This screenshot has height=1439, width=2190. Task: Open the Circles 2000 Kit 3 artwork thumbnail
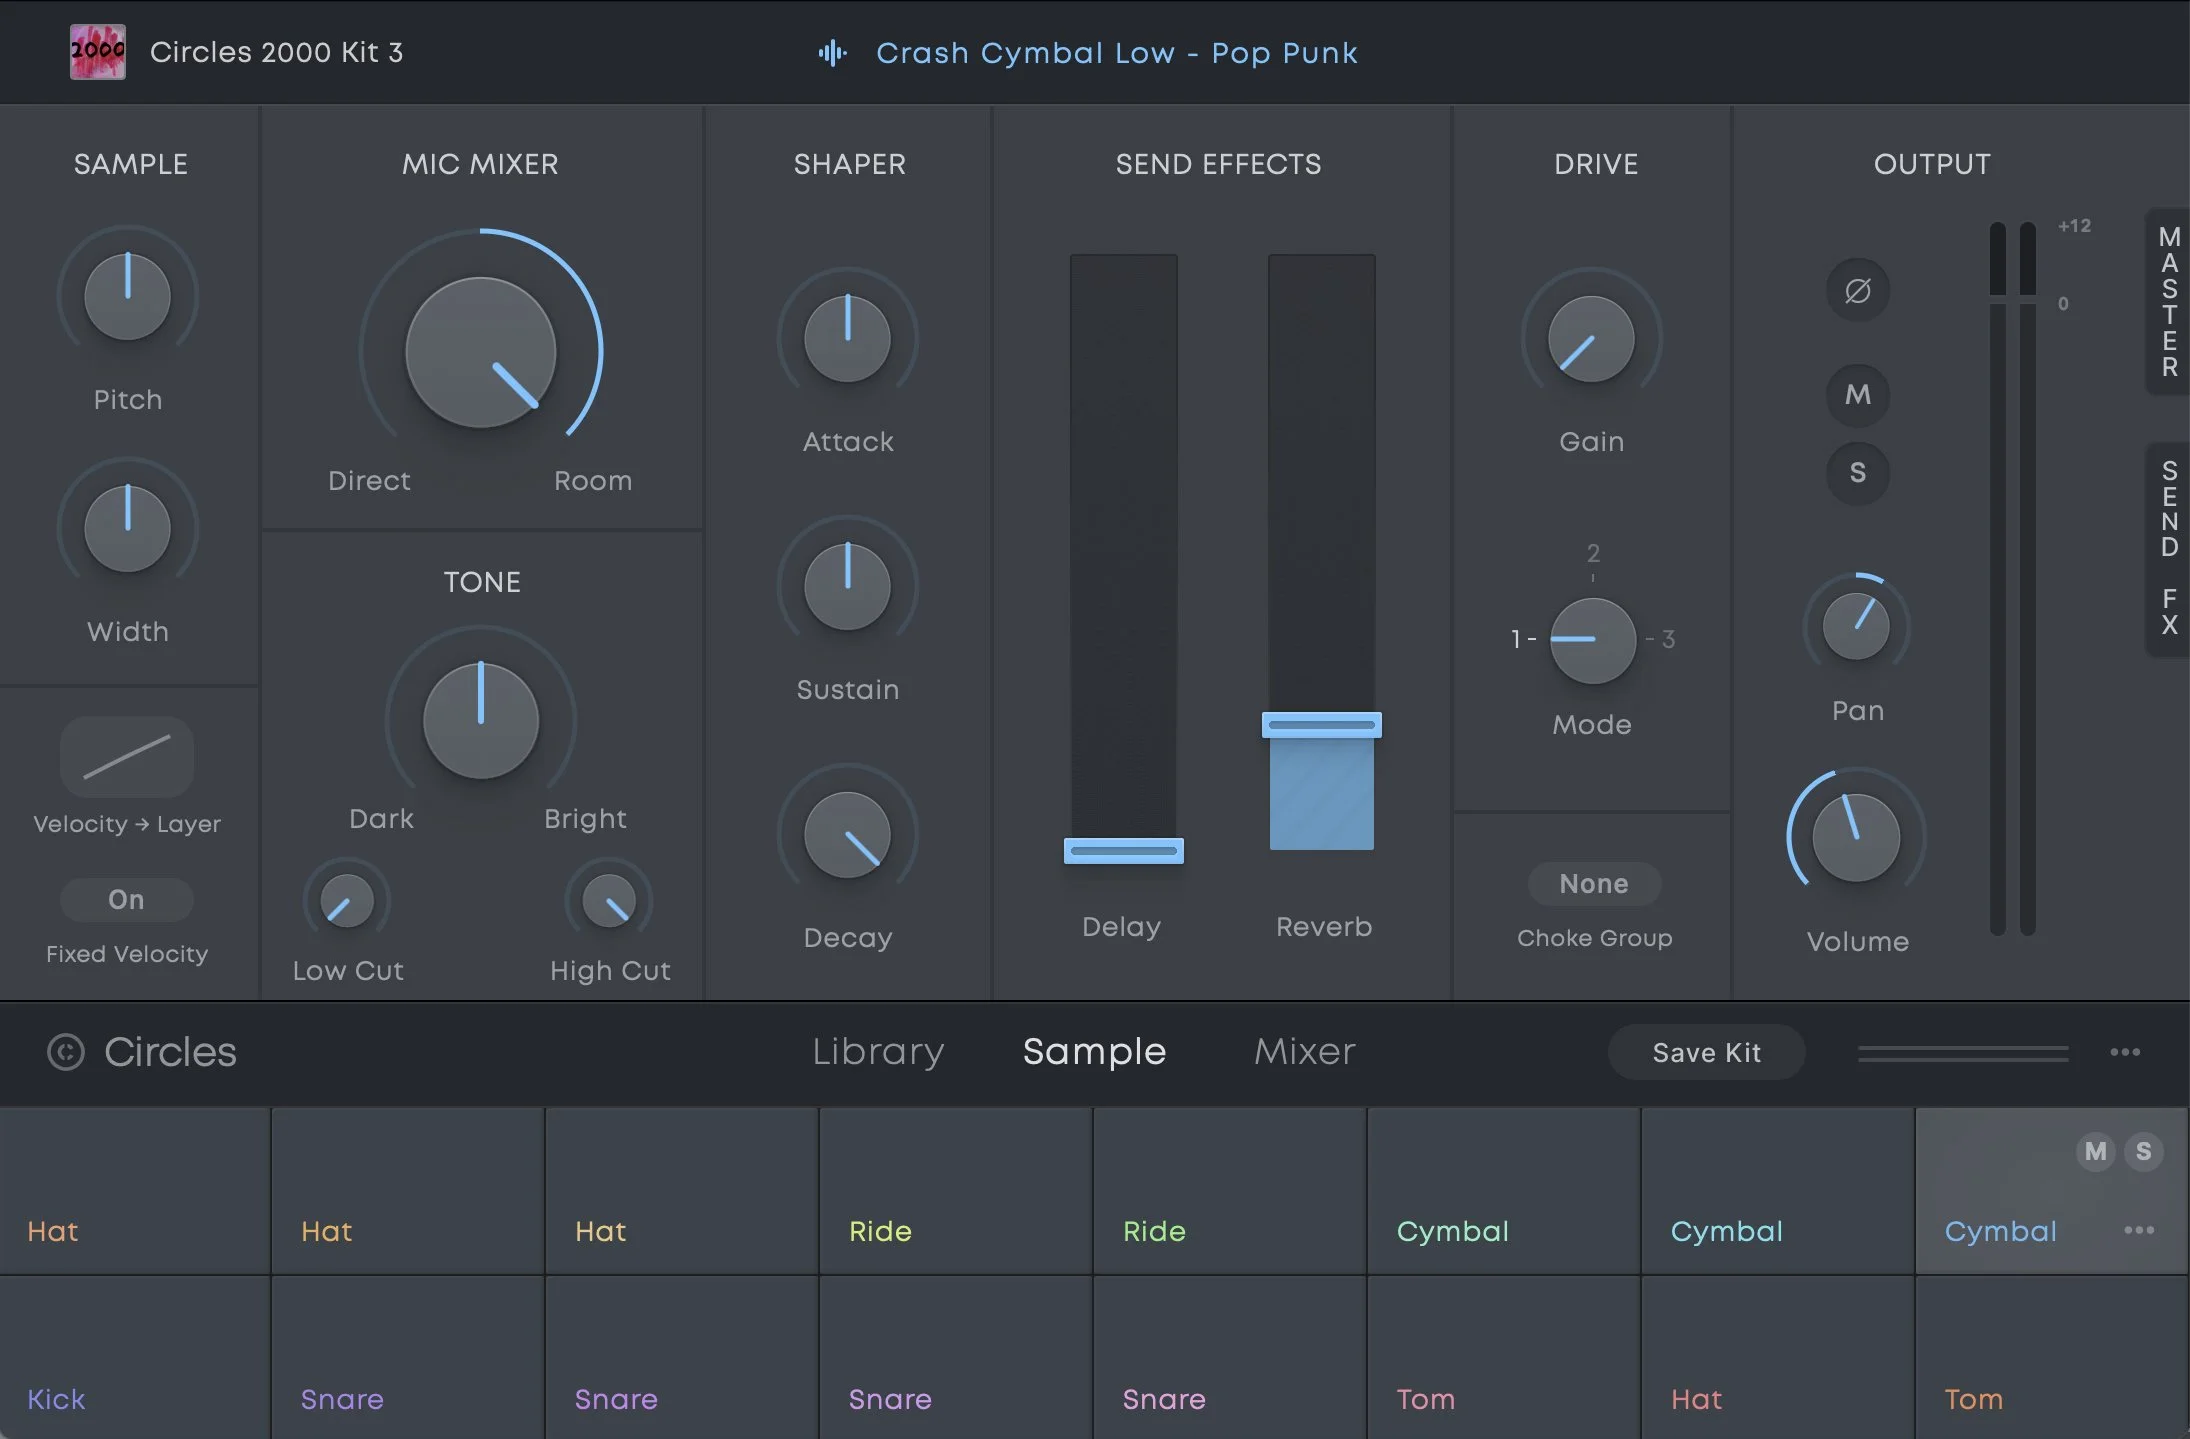pyautogui.click(x=97, y=51)
